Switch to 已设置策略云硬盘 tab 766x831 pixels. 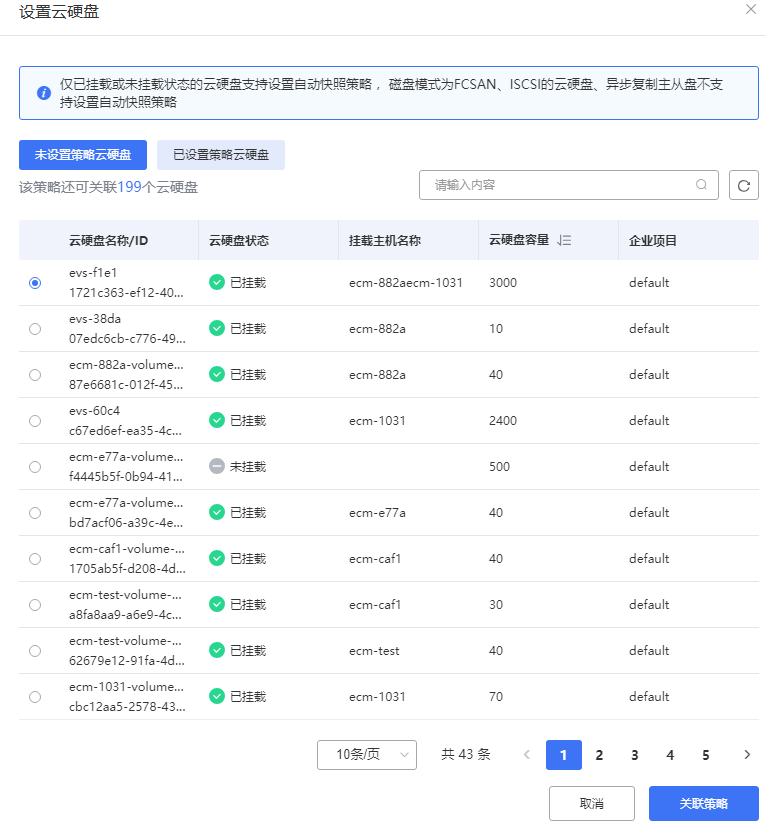pos(221,155)
